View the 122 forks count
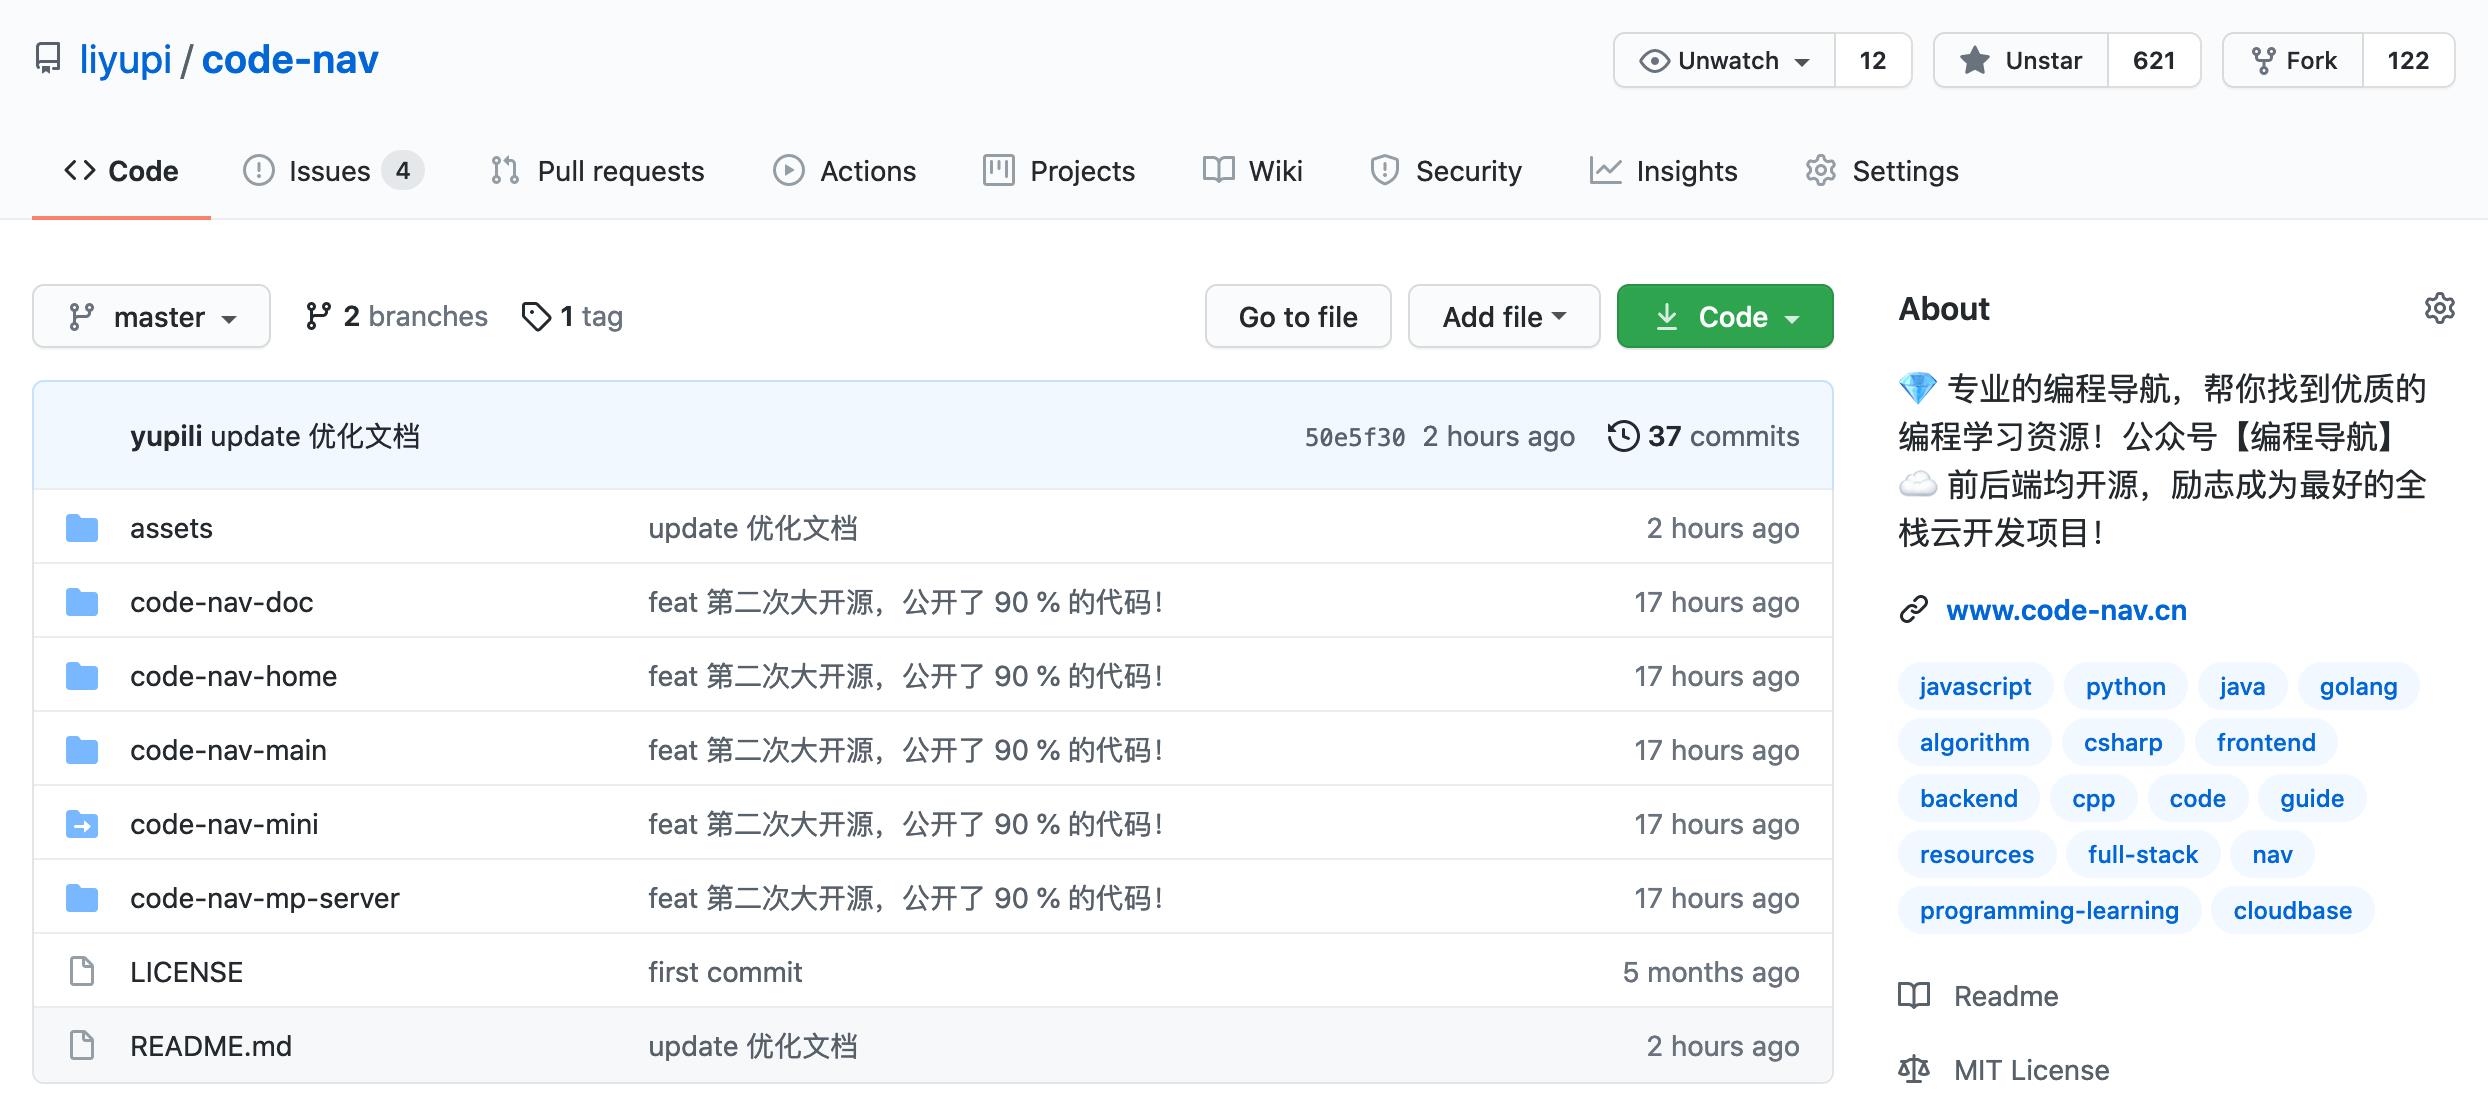The width and height of the screenshot is (2488, 1108). pyautogui.click(x=2408, y=61)
